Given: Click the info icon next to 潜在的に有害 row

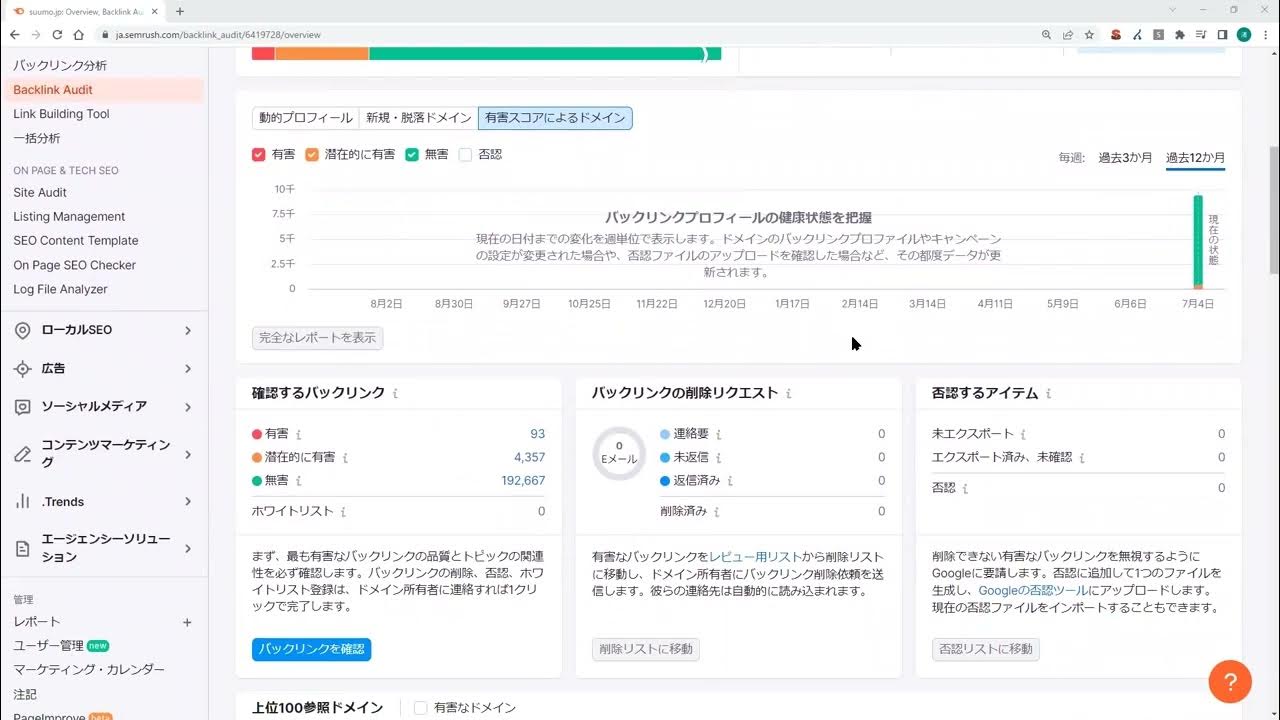Looking at the screenshot, I should (345, 458).
